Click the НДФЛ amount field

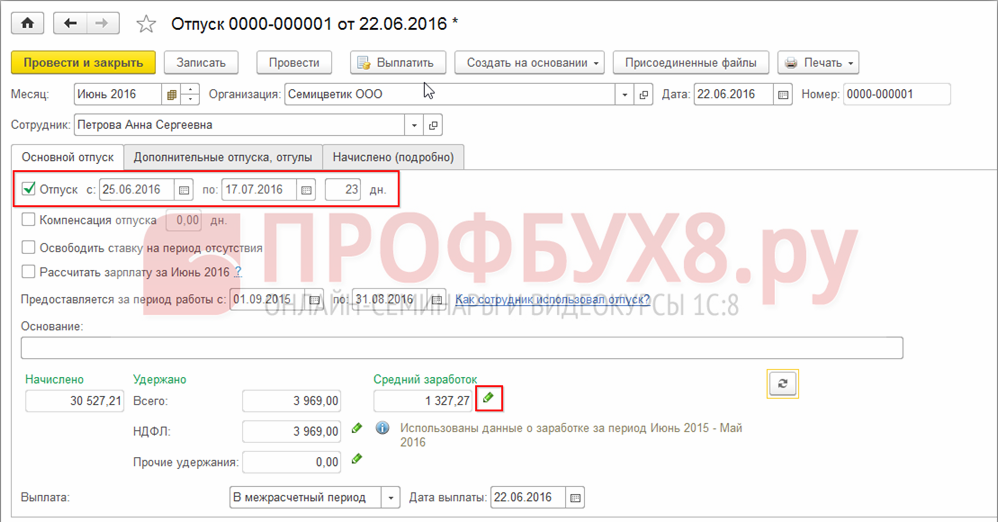point(292,432)
